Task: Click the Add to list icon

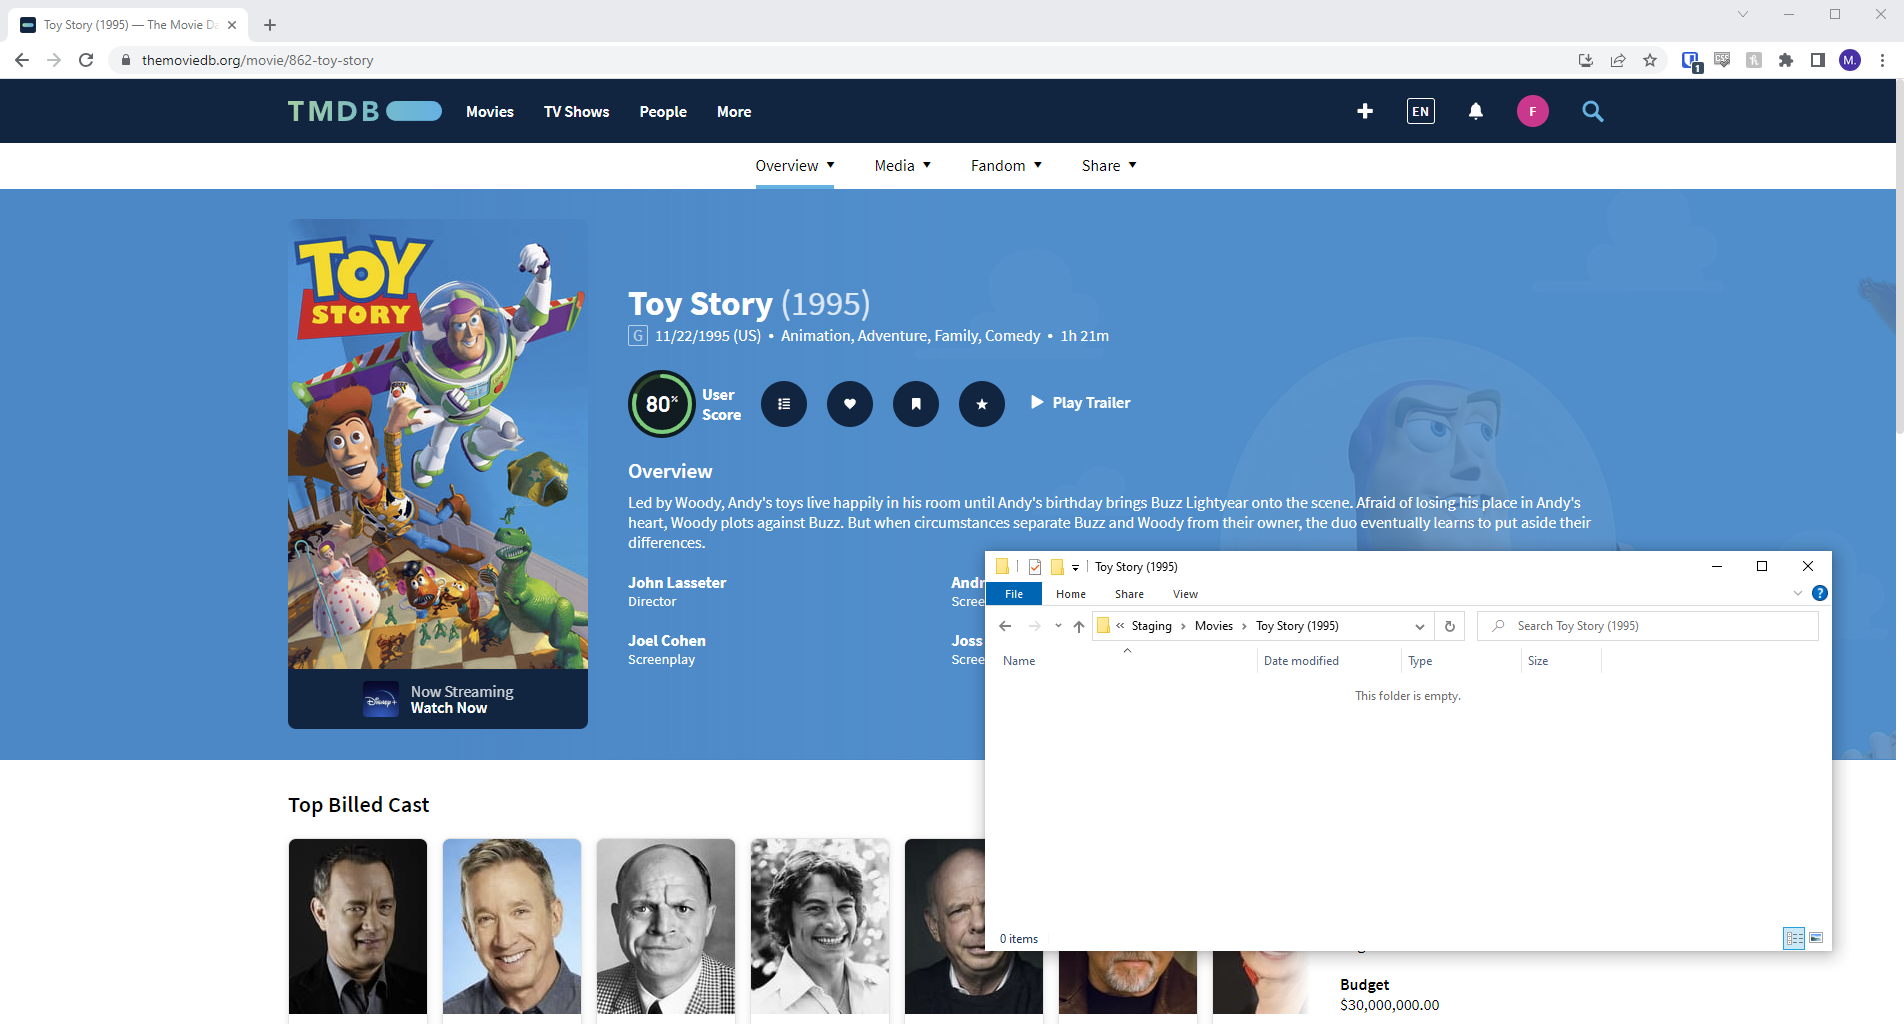Action: tap(784, 404)
